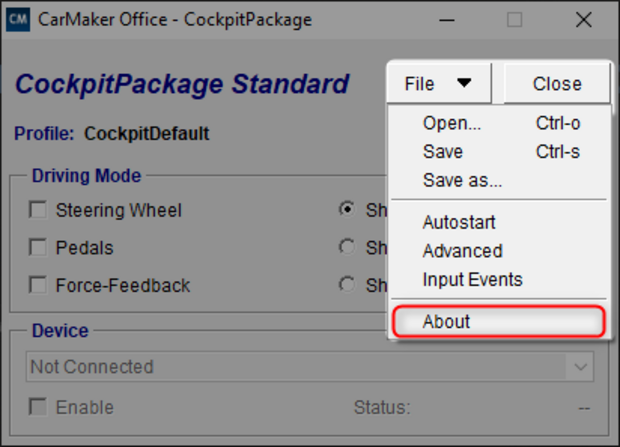This screenshot has width=620, height=447.
Task: Open the File dropdown menu button
Action: point(439,83)
